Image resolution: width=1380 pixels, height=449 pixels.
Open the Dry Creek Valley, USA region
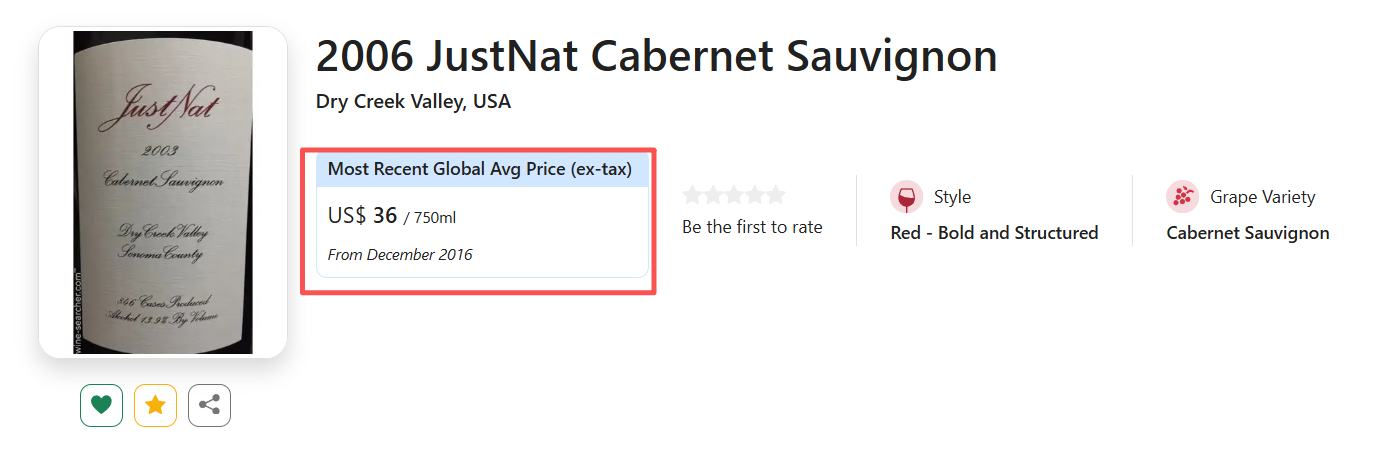pyautogui.click(x=413, y=102)
